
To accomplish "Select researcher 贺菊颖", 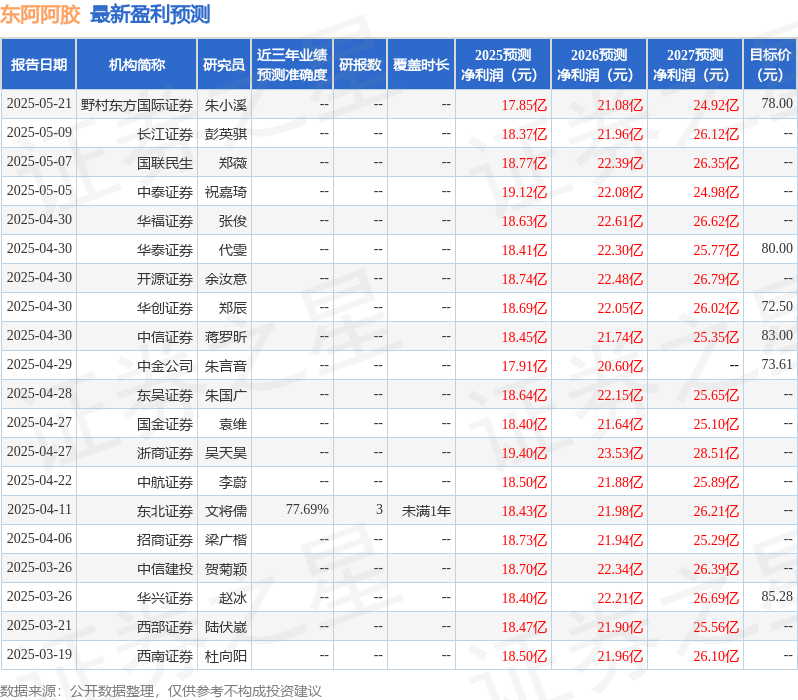I will [x=225, y=570].
